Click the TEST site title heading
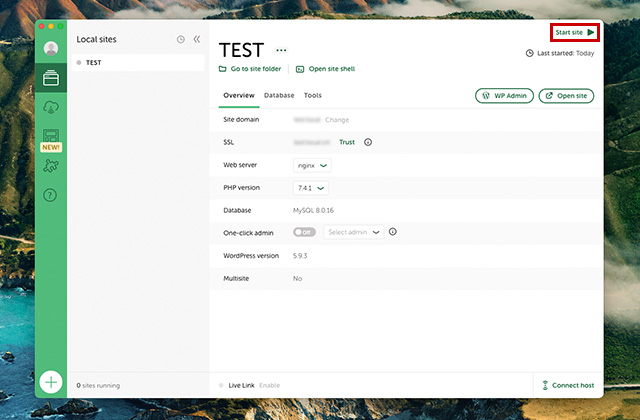This screenshot has height=420, width=640. pos(242,50)
